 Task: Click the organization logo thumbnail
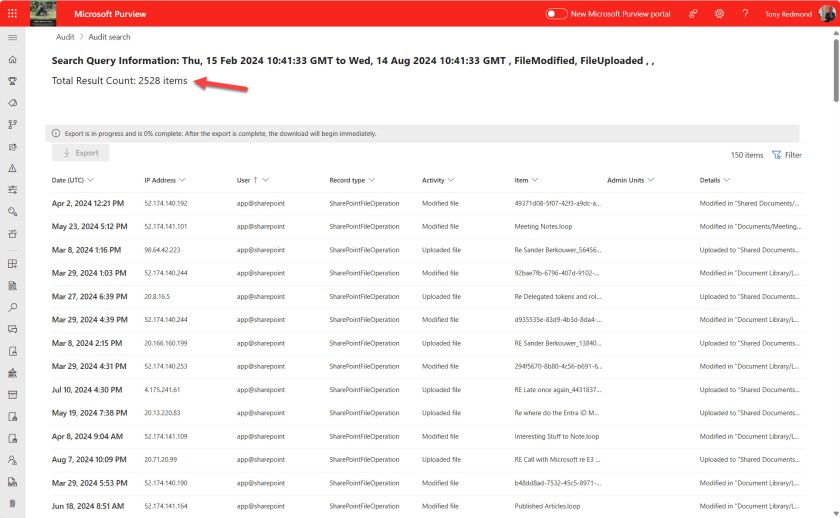(43, 13)
